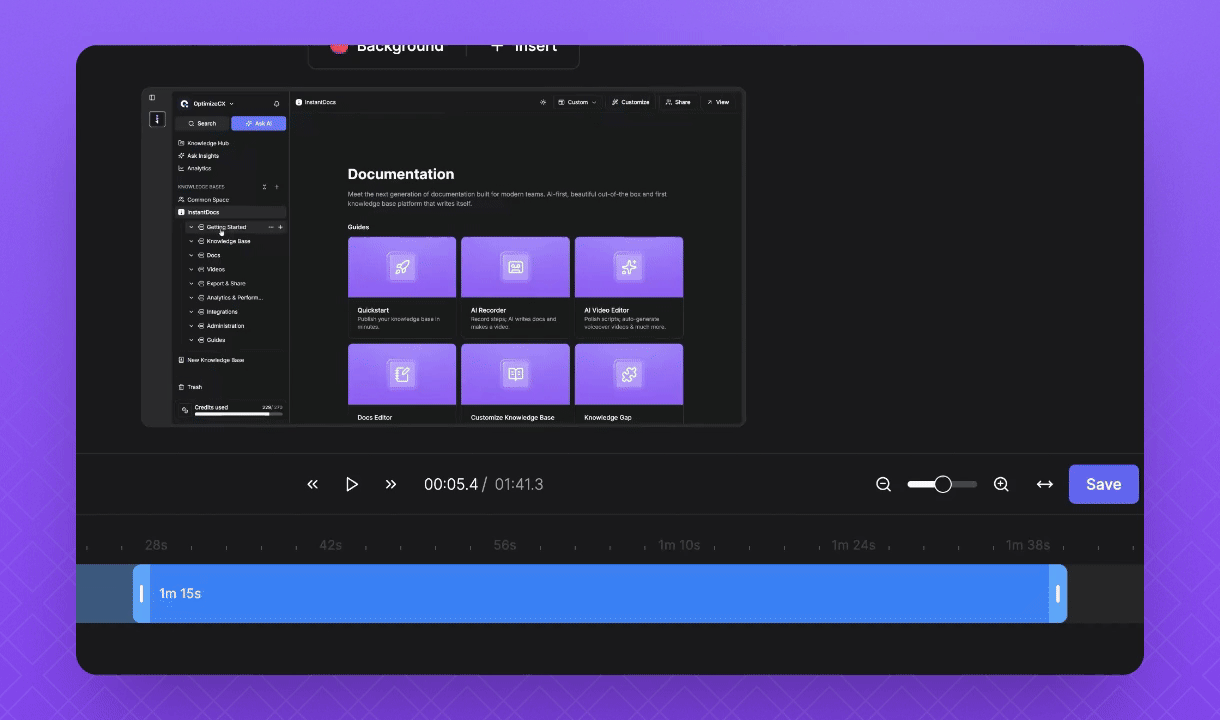Open the AI Recorder card

coord(515,287)
